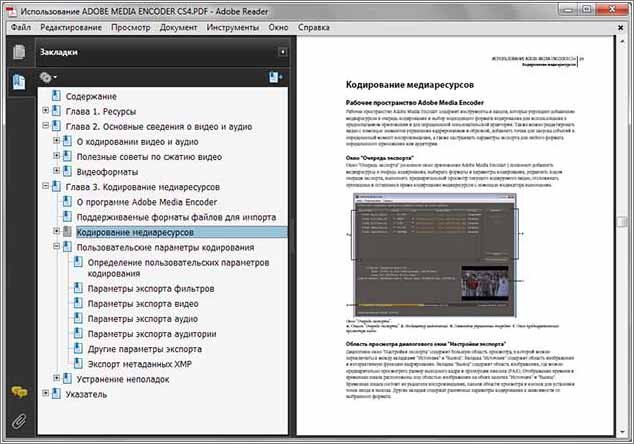Click the scroll-up arrow of document scrollbar

coord(622,40)
